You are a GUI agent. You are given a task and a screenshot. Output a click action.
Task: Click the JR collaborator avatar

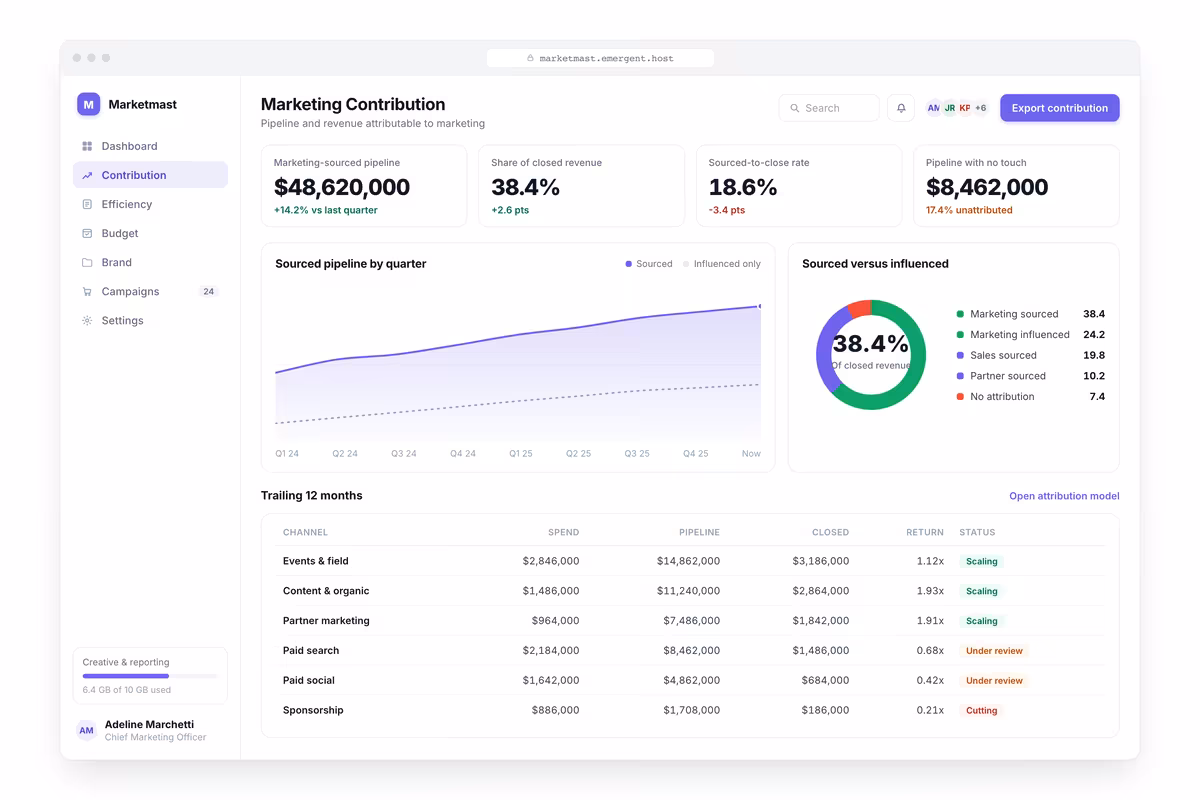click(949, 108)
